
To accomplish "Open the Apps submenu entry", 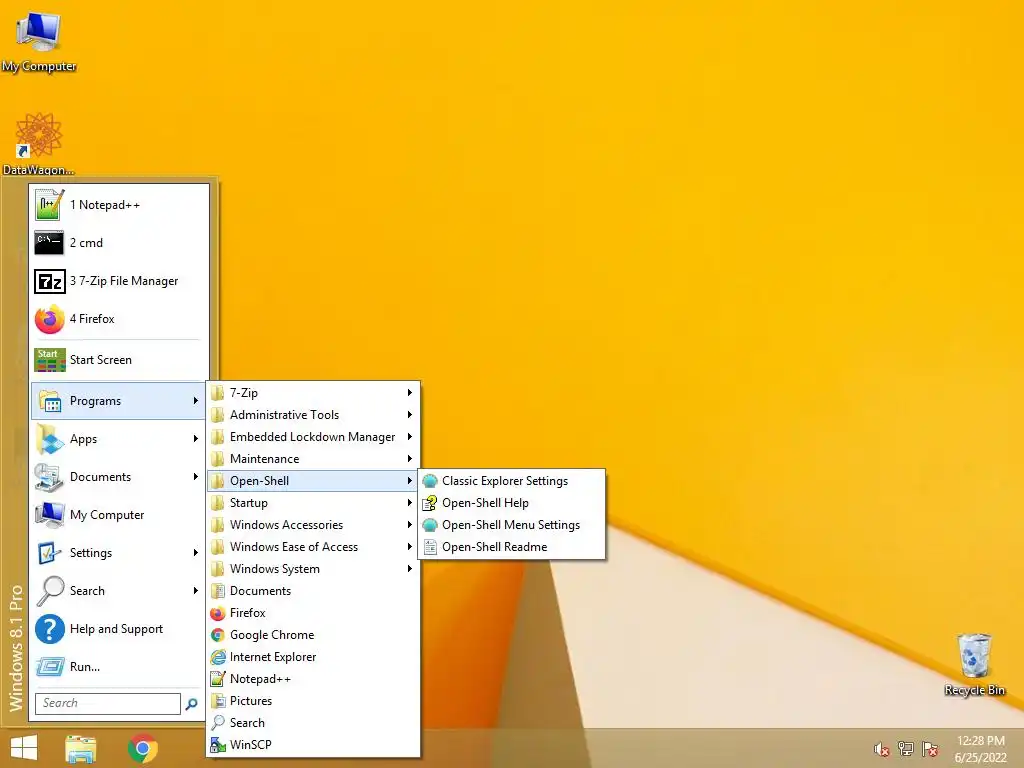I will click(x=119, y=439).
